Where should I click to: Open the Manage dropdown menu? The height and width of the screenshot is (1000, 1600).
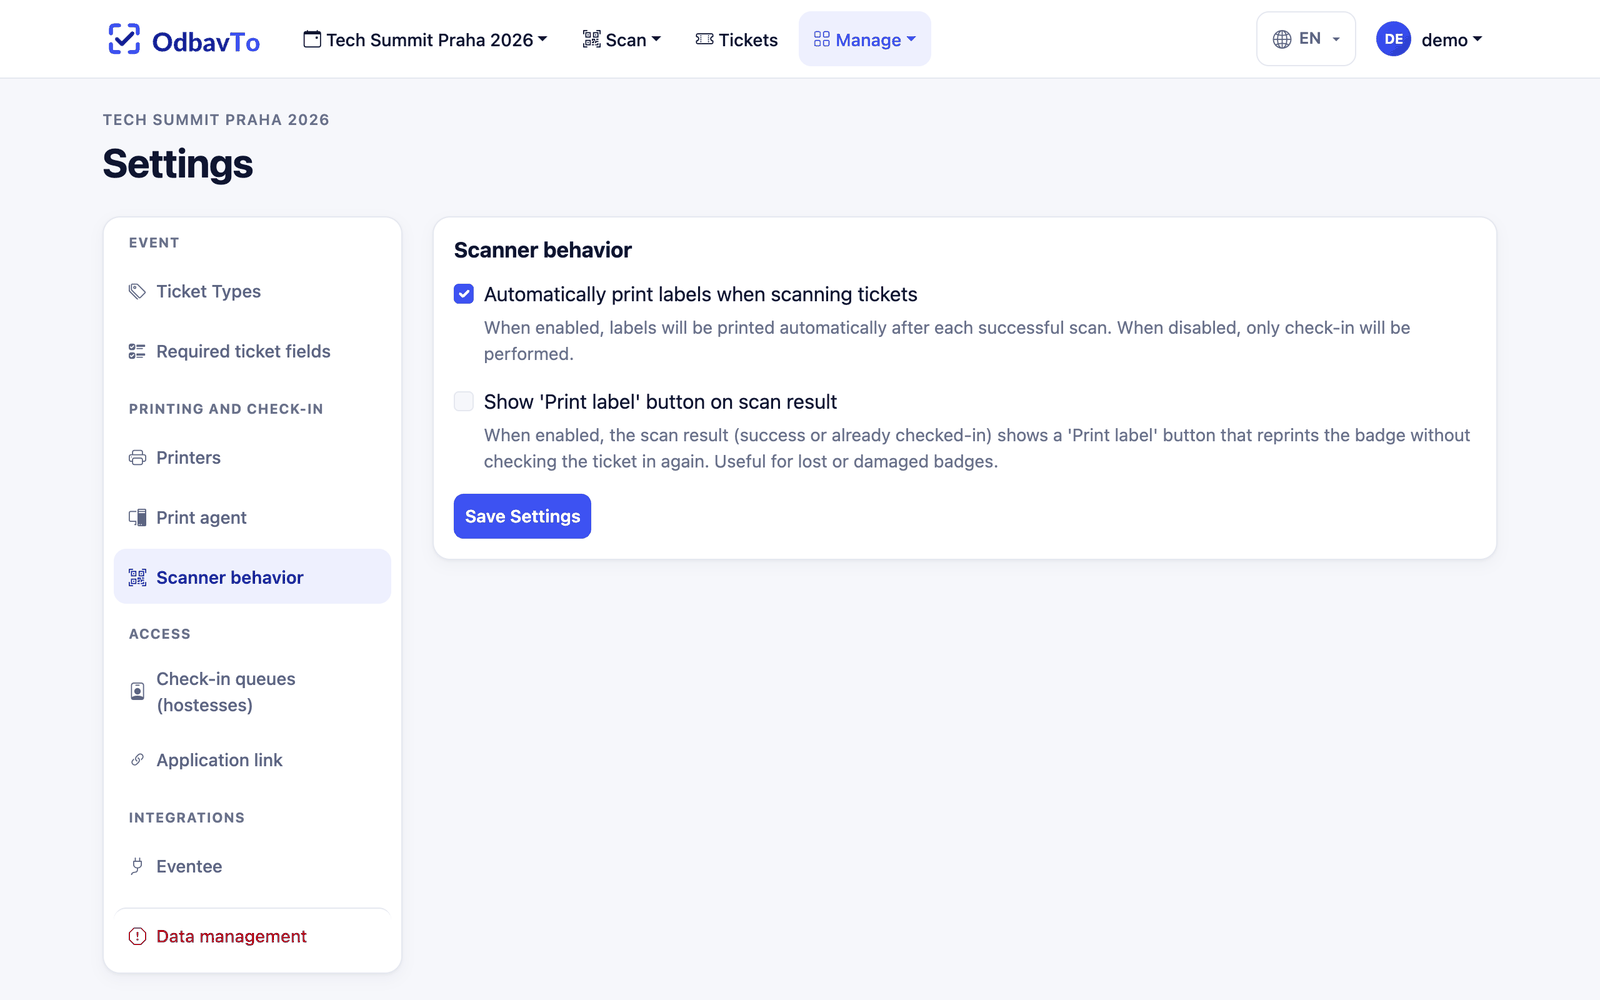click(x=865, y=39)
